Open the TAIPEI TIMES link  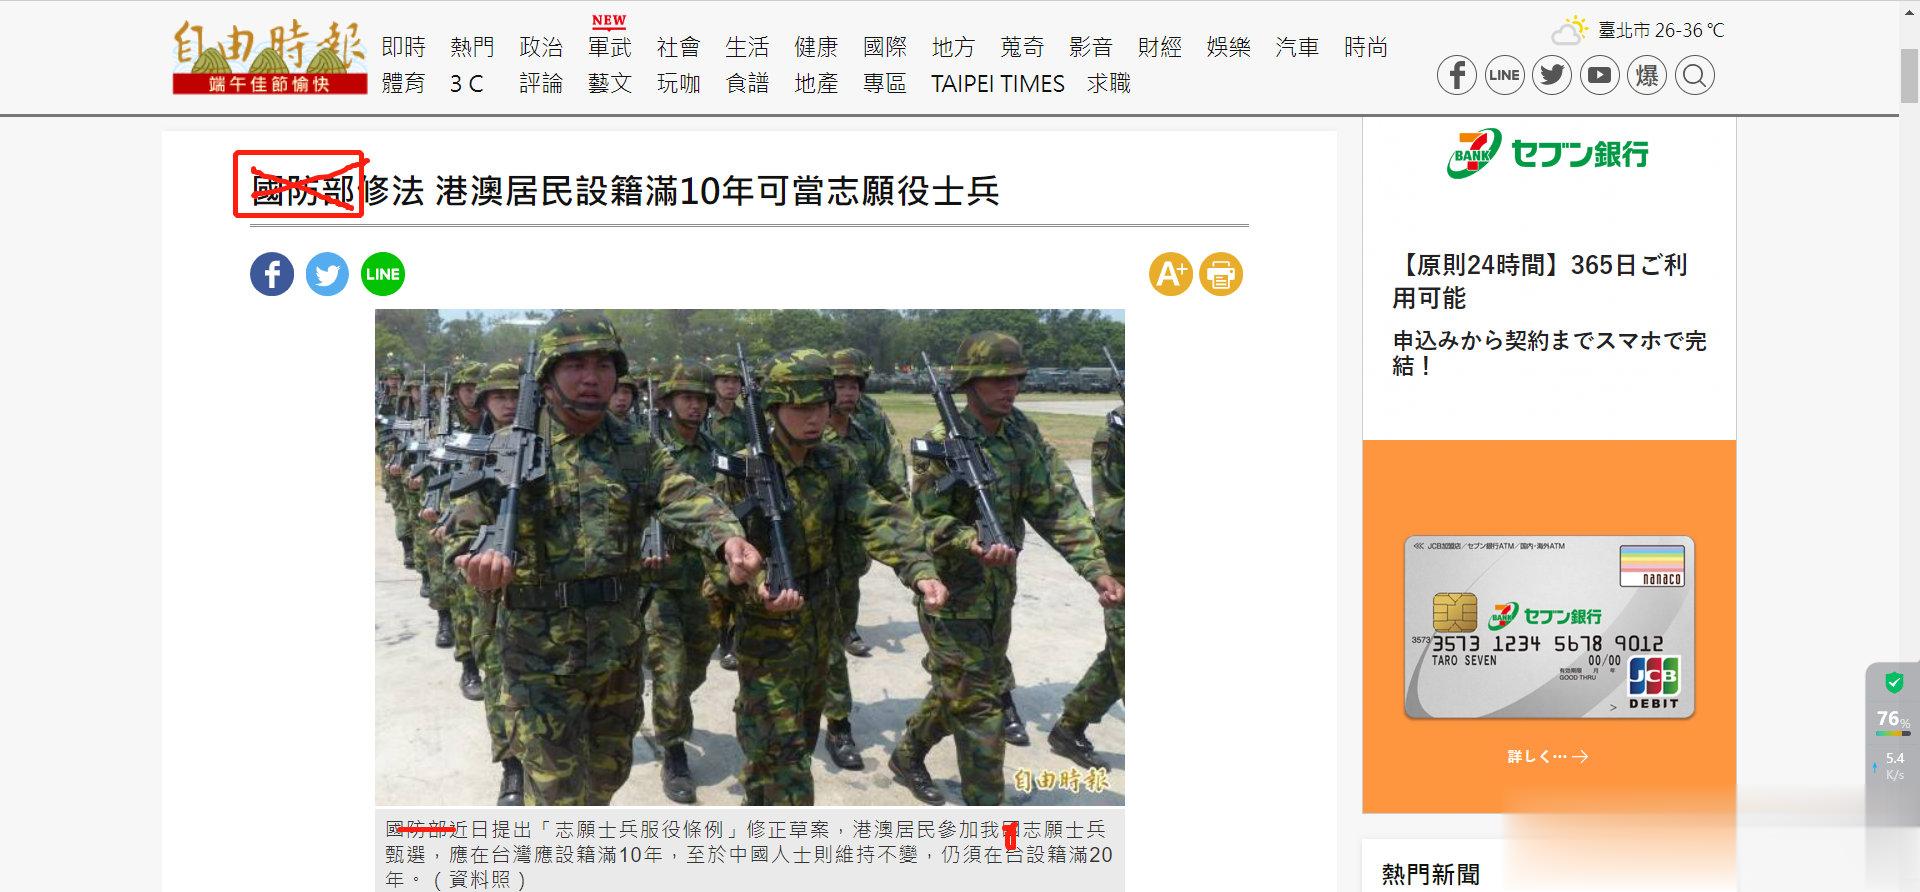tap(998, 83)
